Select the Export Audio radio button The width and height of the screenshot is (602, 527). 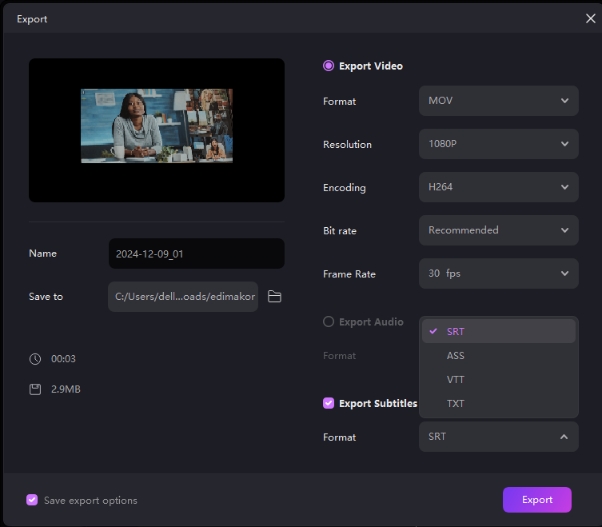coord(329,322)
